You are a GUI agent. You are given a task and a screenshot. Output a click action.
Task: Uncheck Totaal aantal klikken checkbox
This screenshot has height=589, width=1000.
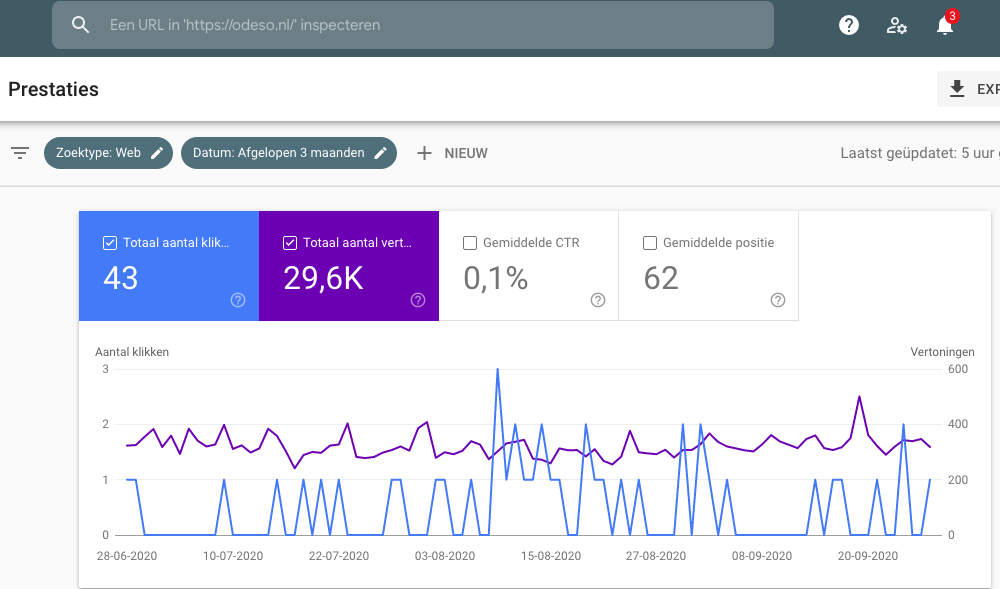(x=110, y=243)
